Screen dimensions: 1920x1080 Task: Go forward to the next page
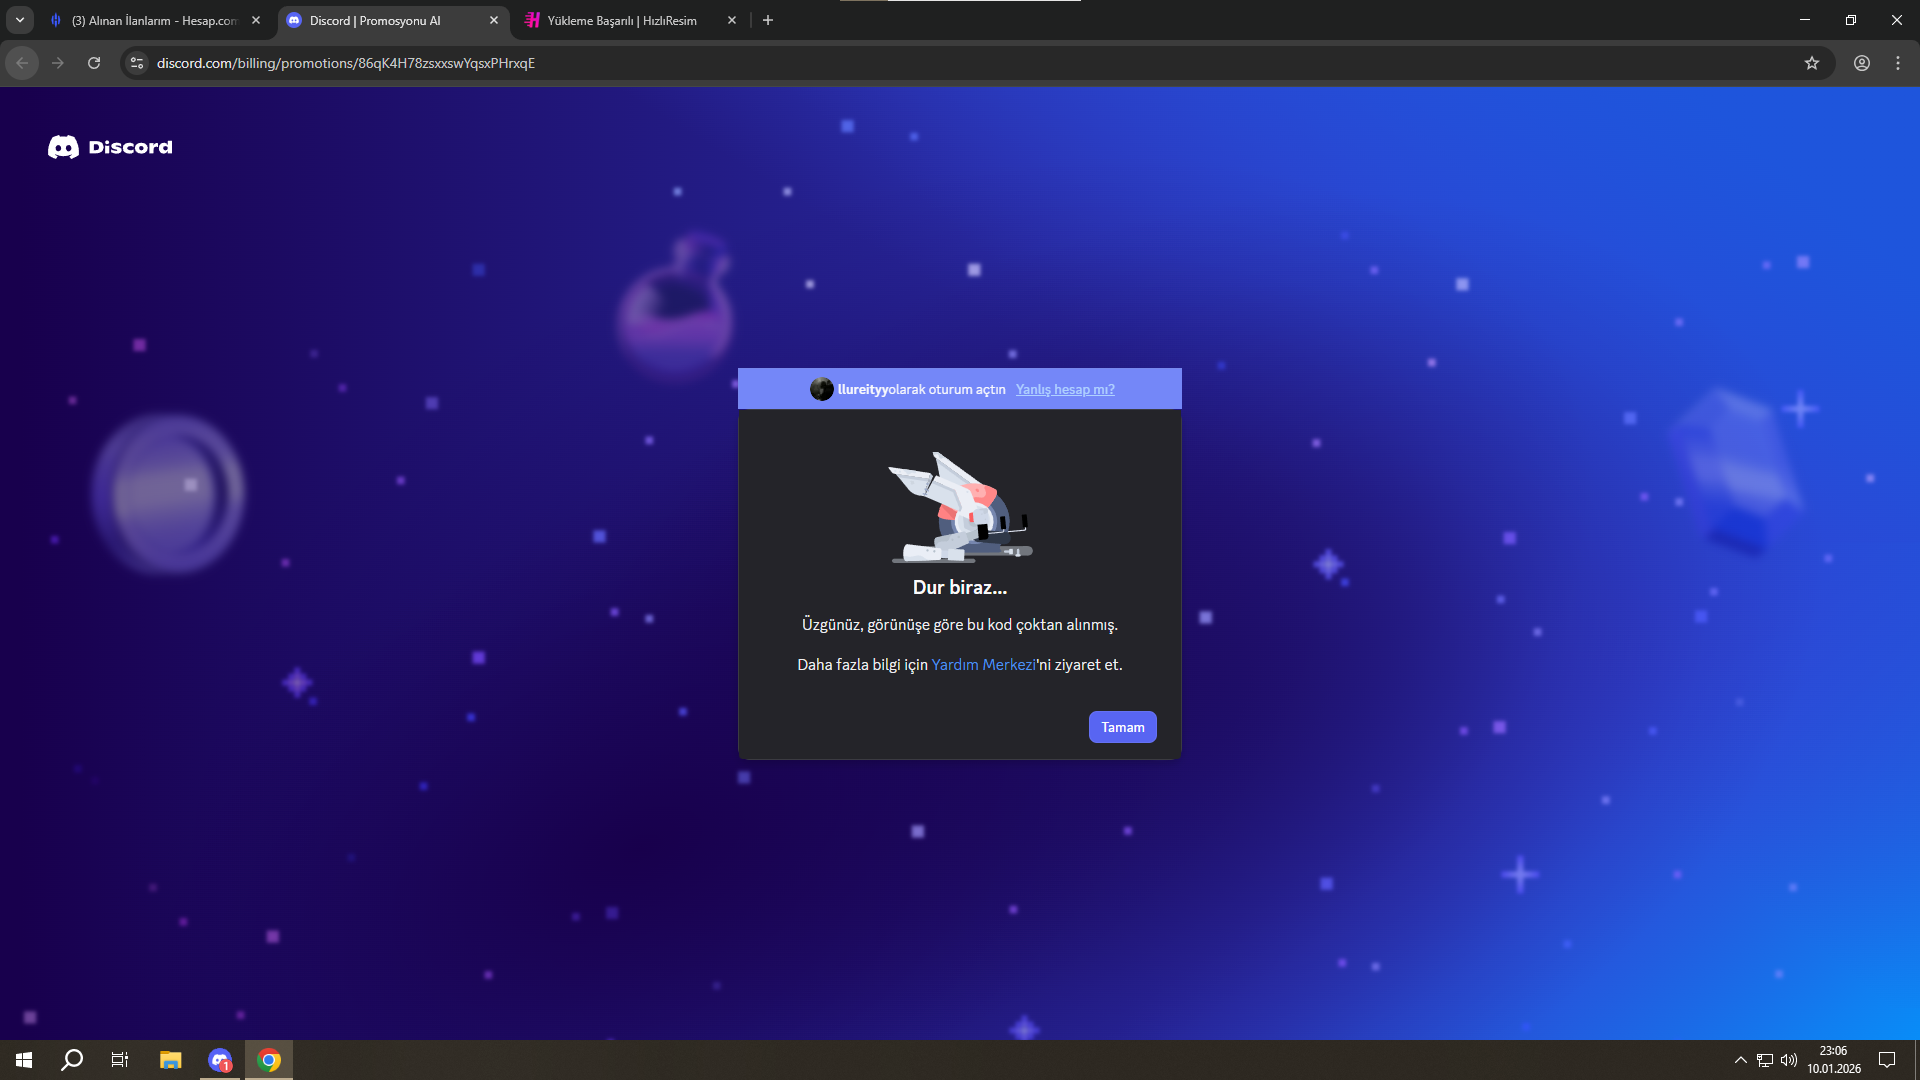click(58, 63)
